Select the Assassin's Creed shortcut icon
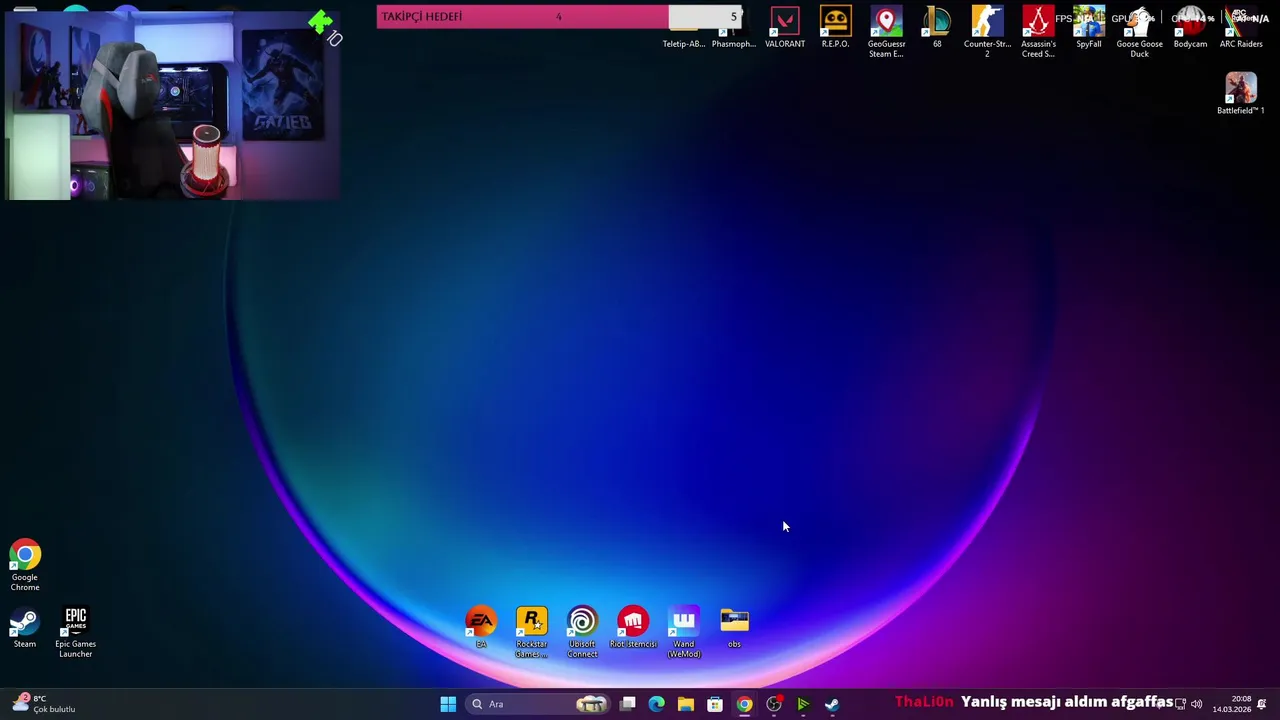1280x720 pixels. tap(1038, 32)
